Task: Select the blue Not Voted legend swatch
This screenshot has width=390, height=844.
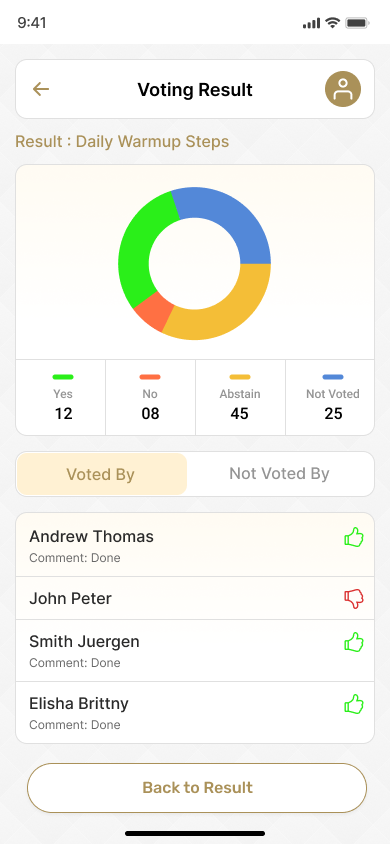Action: tap(333, 377)
